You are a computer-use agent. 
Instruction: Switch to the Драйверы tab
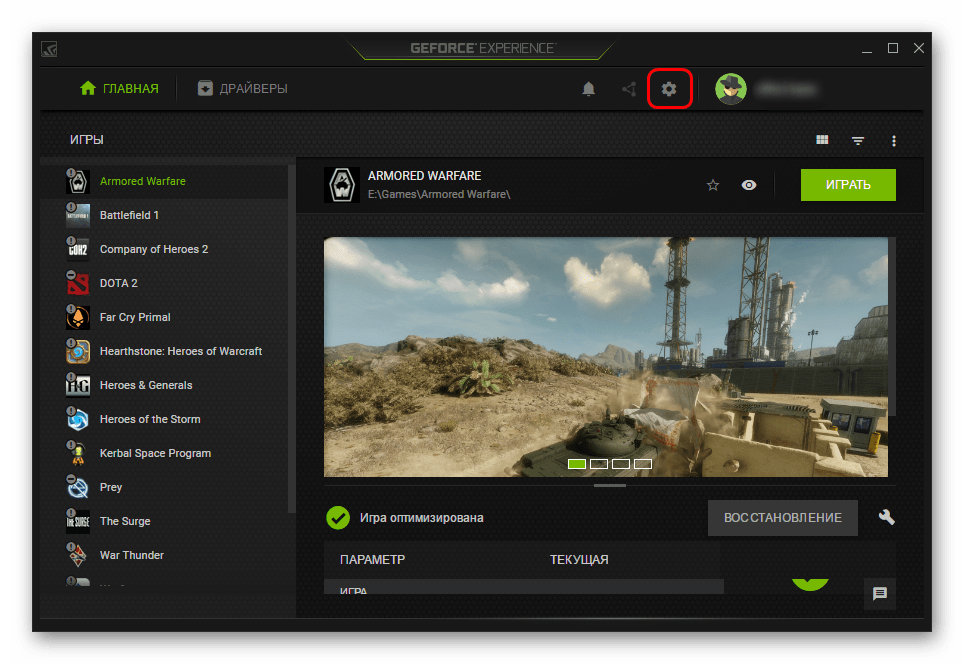click(242, 89)
